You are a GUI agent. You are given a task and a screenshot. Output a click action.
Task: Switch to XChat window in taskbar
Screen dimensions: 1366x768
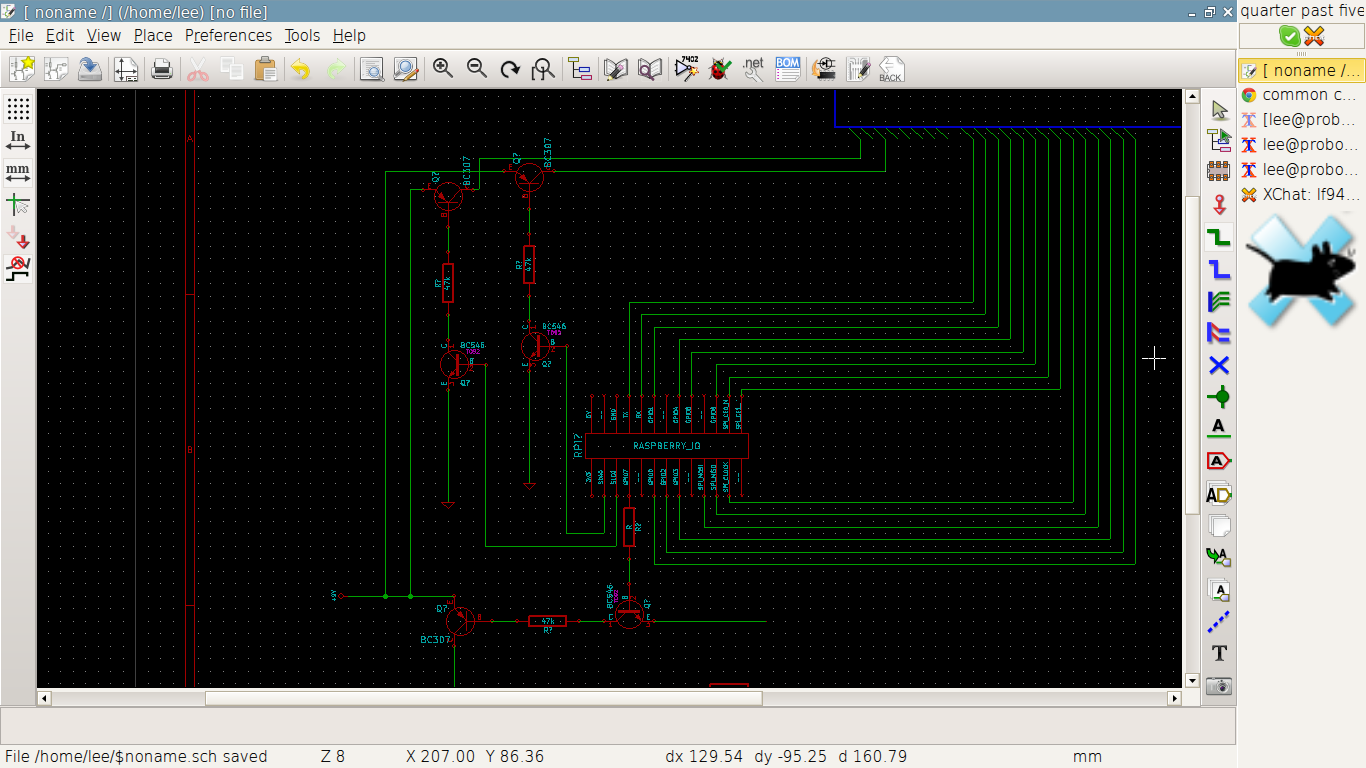point(1300,194)
